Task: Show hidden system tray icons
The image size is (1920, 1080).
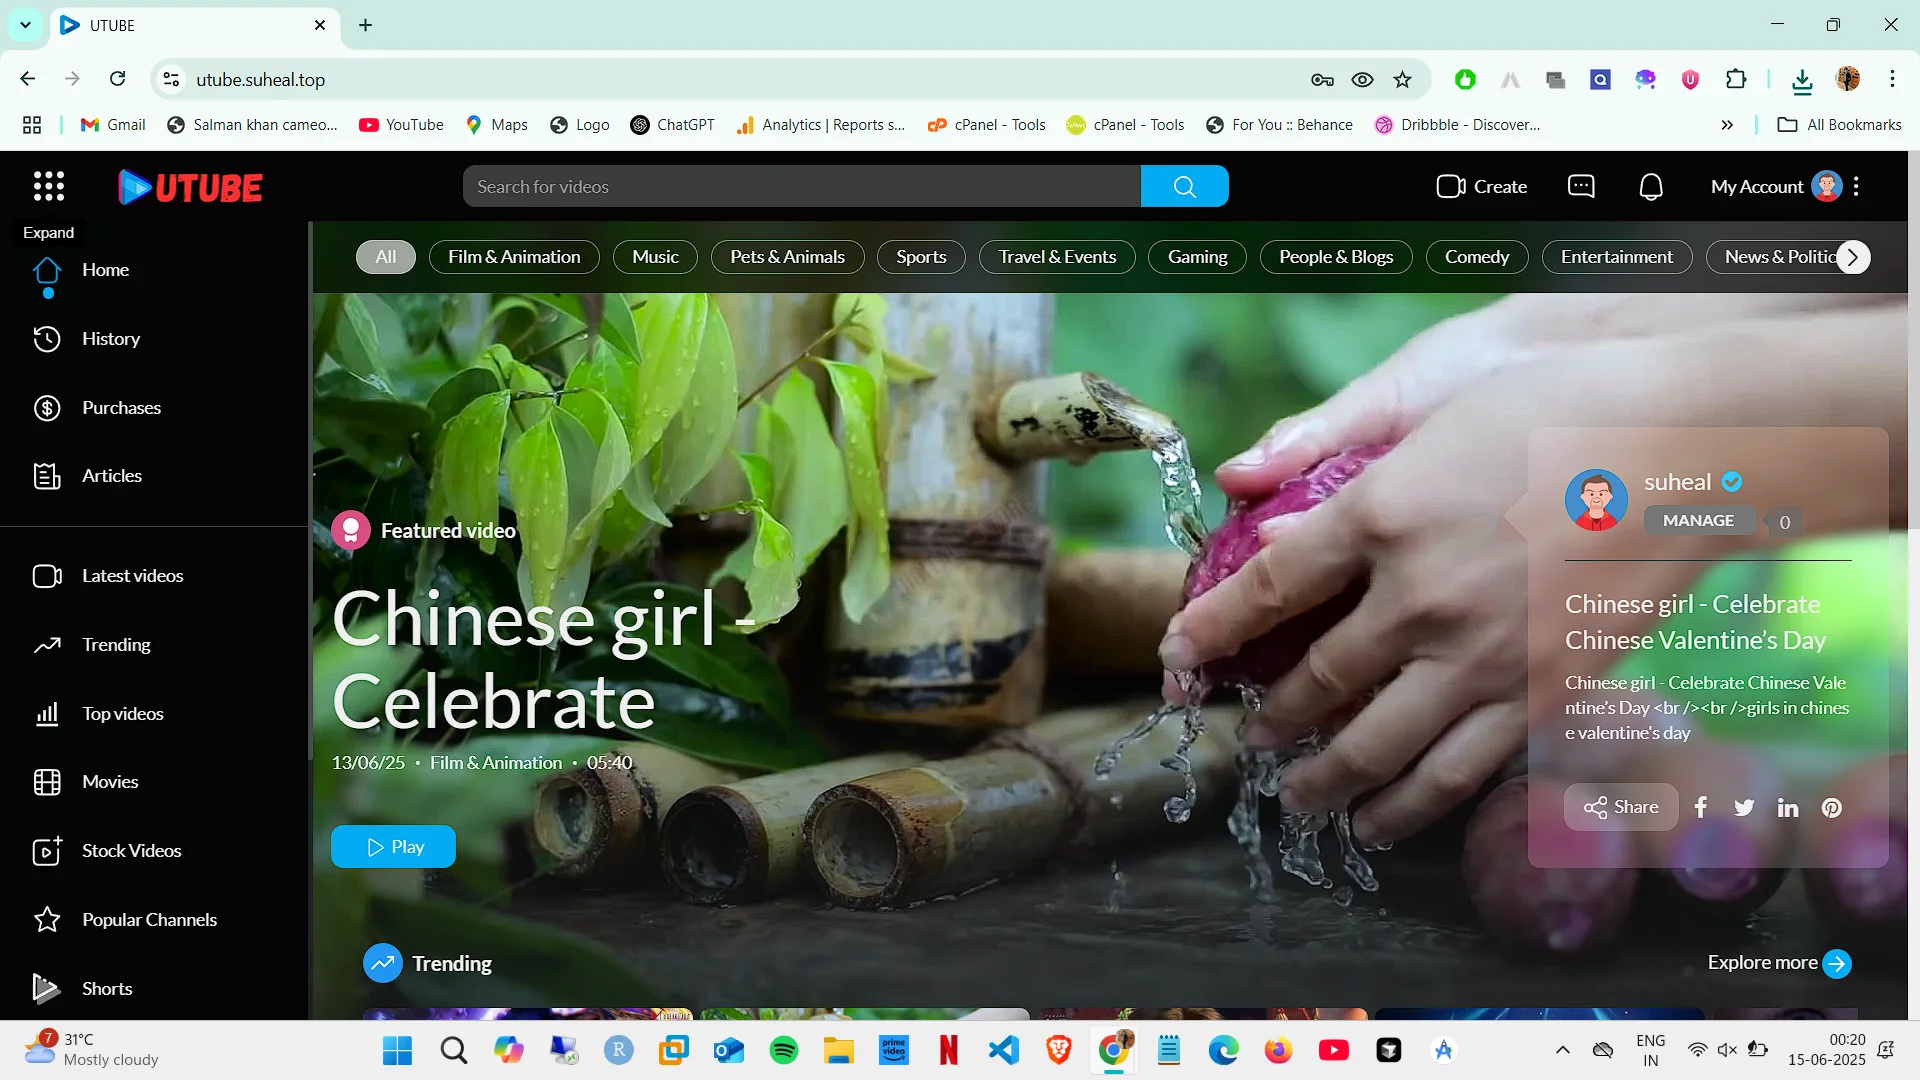Action: tap(1562, 1050)
